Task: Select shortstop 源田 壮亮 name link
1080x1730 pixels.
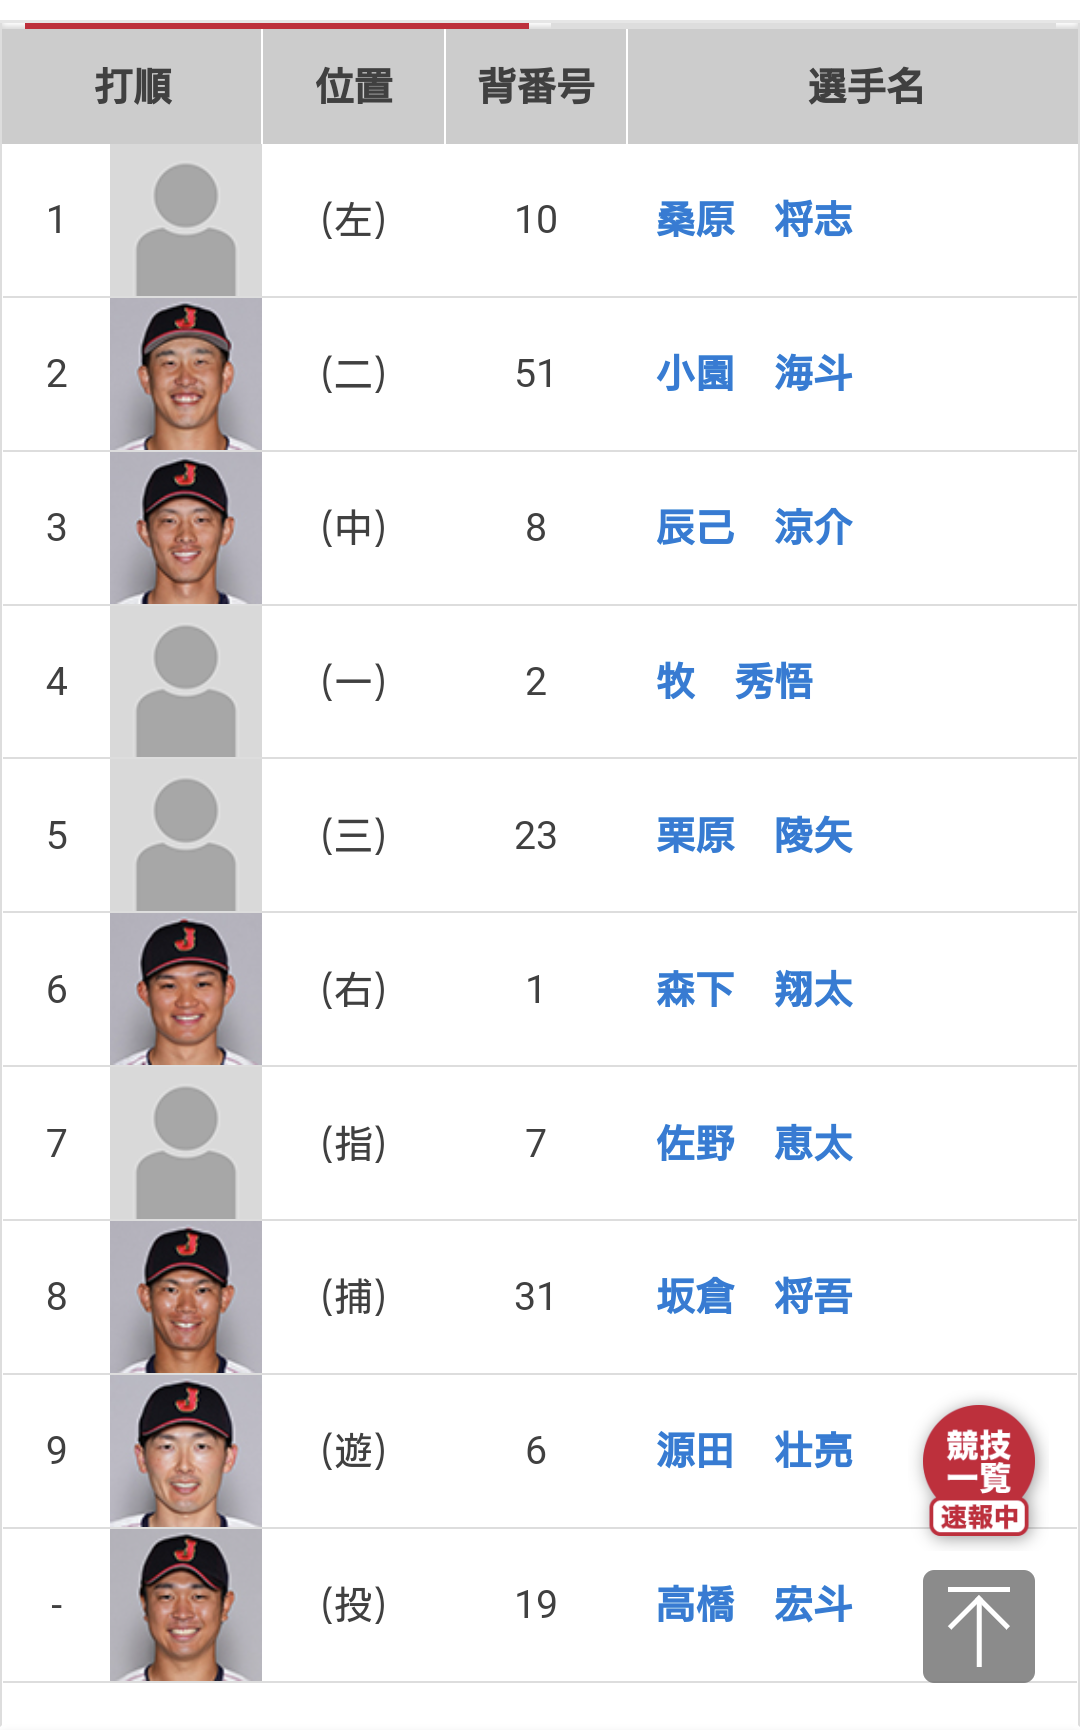Action: [x=754, y=1451]
